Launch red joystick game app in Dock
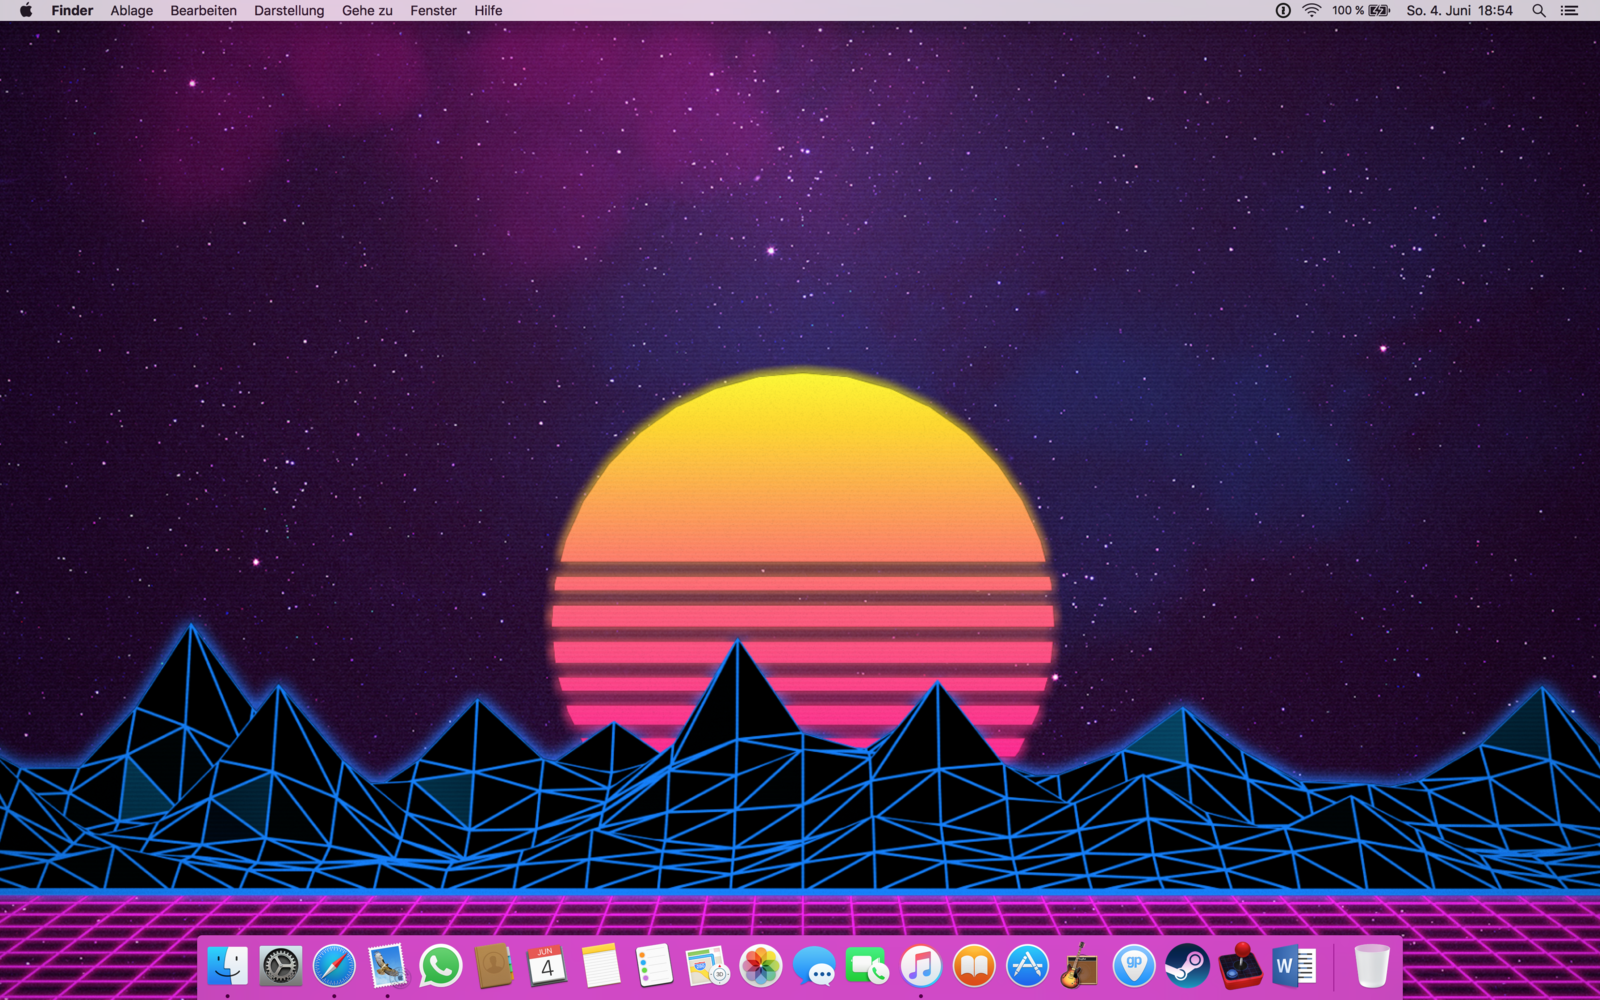Viewport: 1600px width, 1000px height. [x=1241, y=966]
